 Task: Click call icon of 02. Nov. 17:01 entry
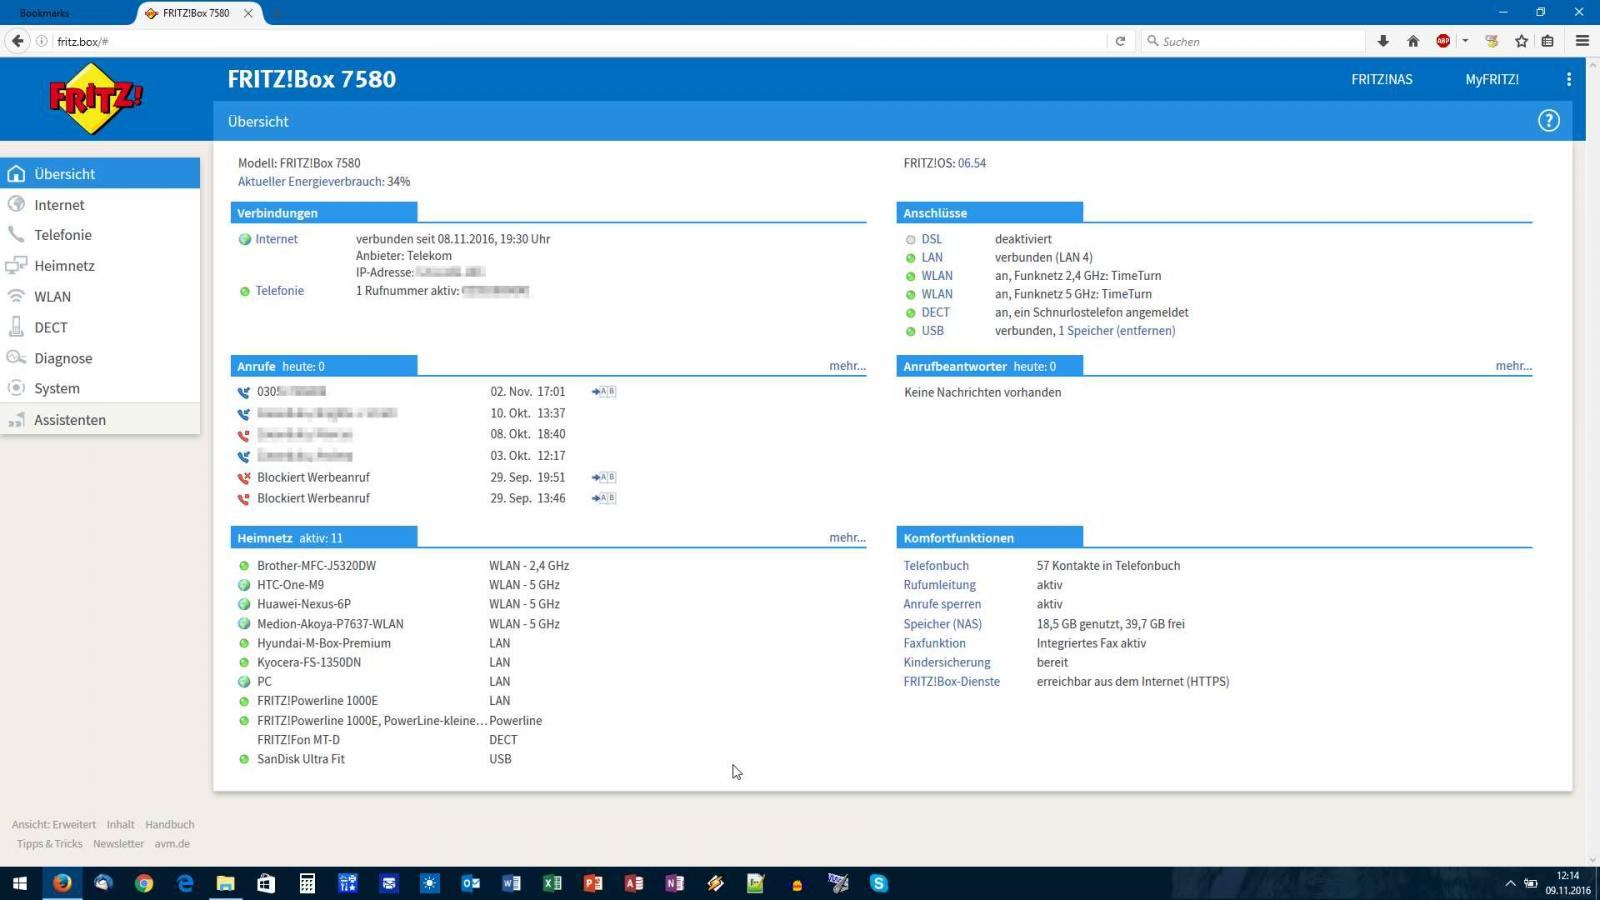244,392
